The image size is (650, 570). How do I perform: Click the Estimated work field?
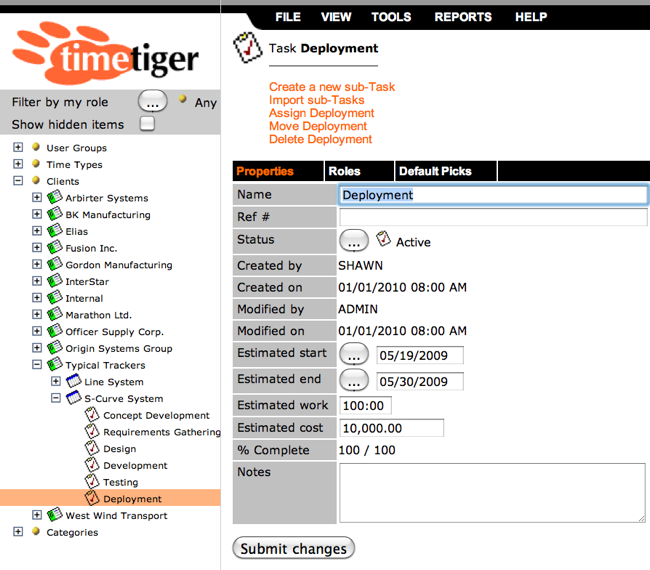tap(365, 406)
